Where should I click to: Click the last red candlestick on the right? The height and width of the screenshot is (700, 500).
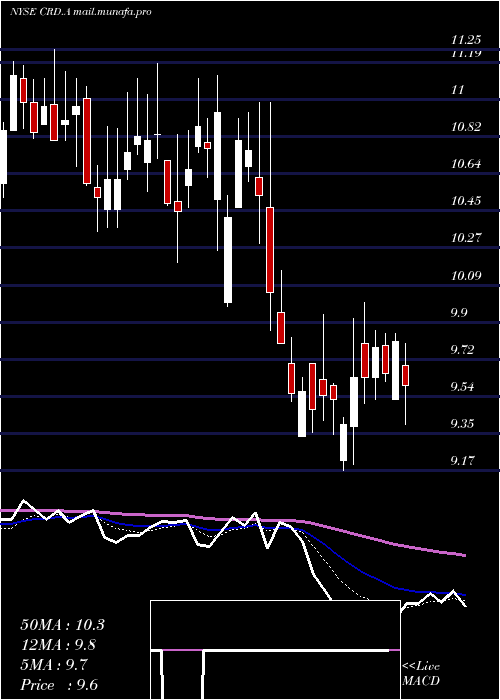click(405, 375)
